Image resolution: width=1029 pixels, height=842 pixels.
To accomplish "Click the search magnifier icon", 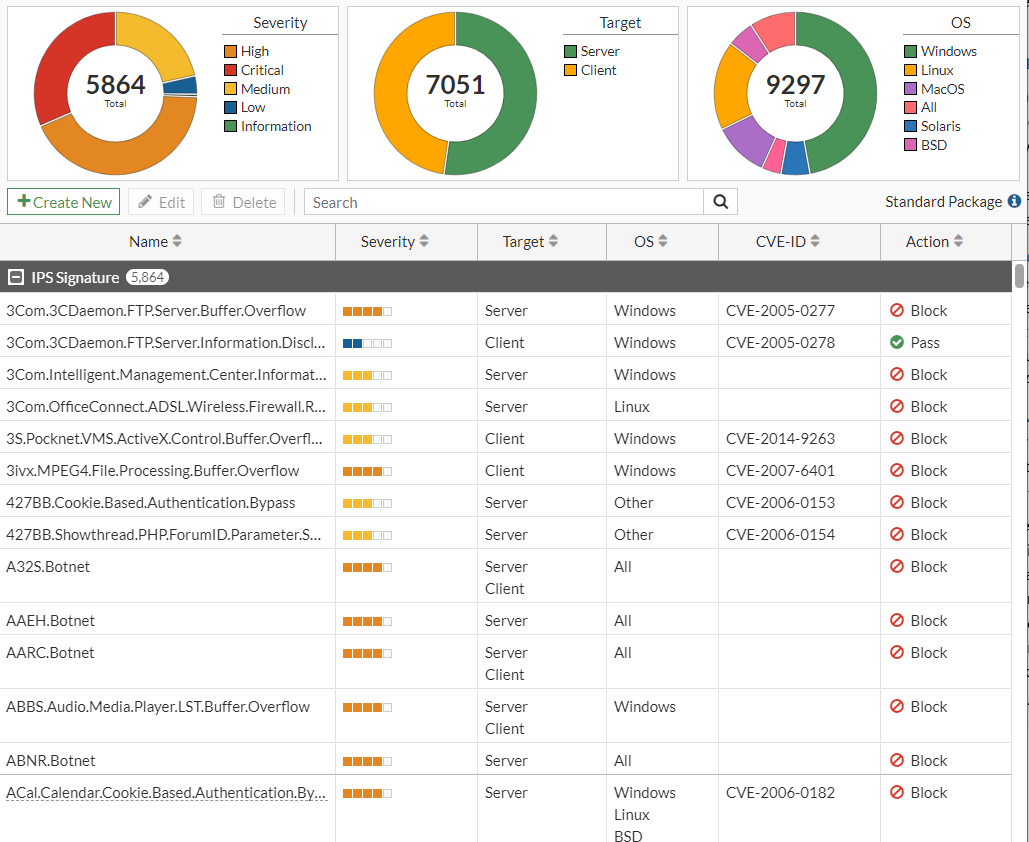I will 720,202.
